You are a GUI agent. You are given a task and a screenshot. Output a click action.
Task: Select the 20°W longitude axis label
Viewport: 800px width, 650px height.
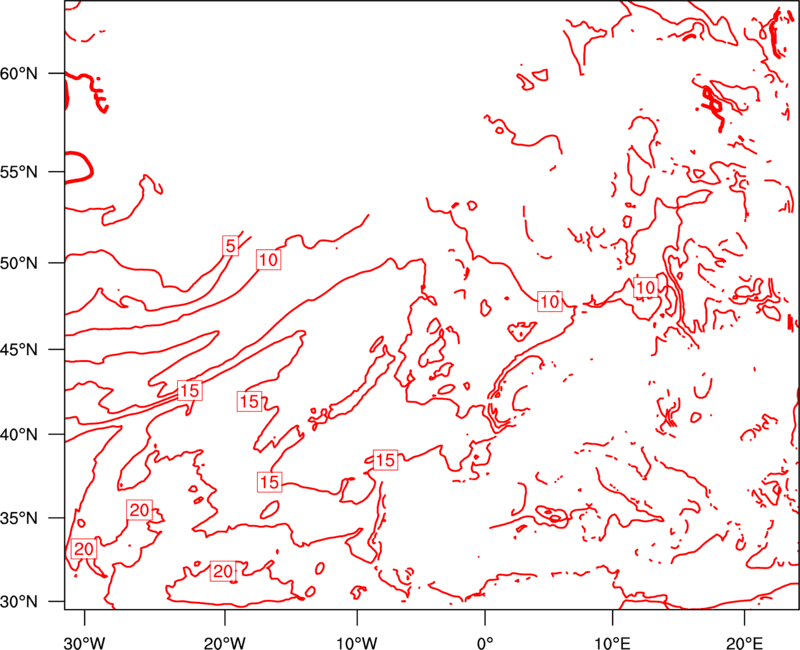224,643
